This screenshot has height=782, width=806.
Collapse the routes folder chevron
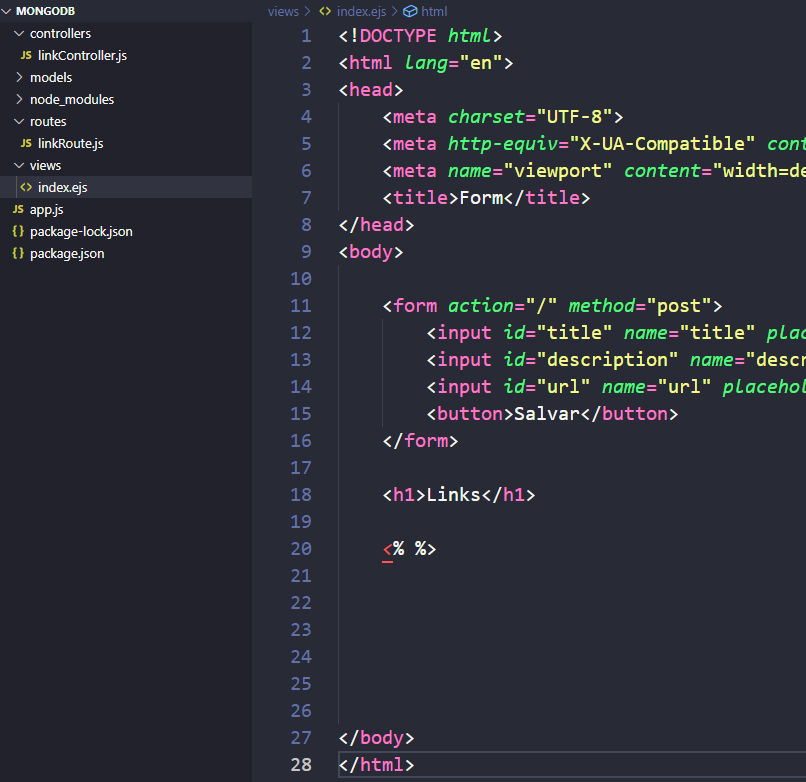tap(19, 121)
